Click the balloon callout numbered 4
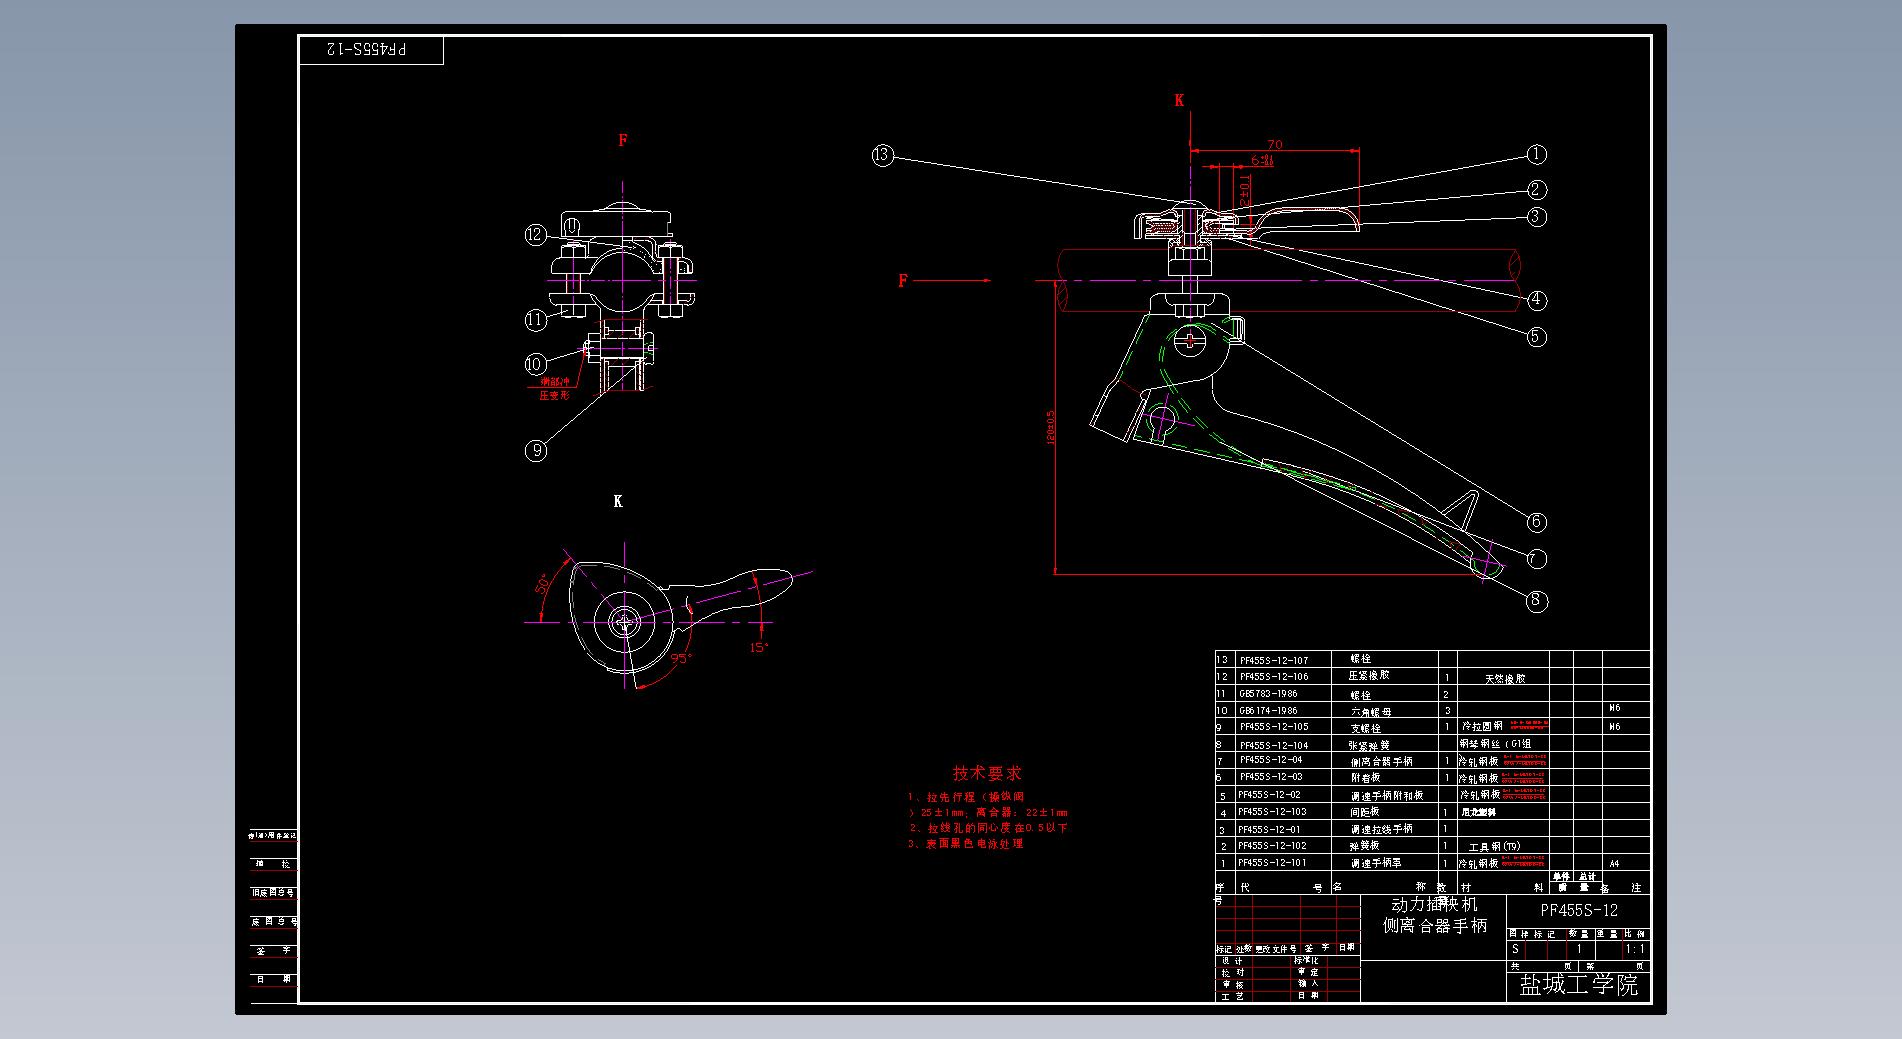This screenshot has width=1902, height=1039. point(1537,299)
